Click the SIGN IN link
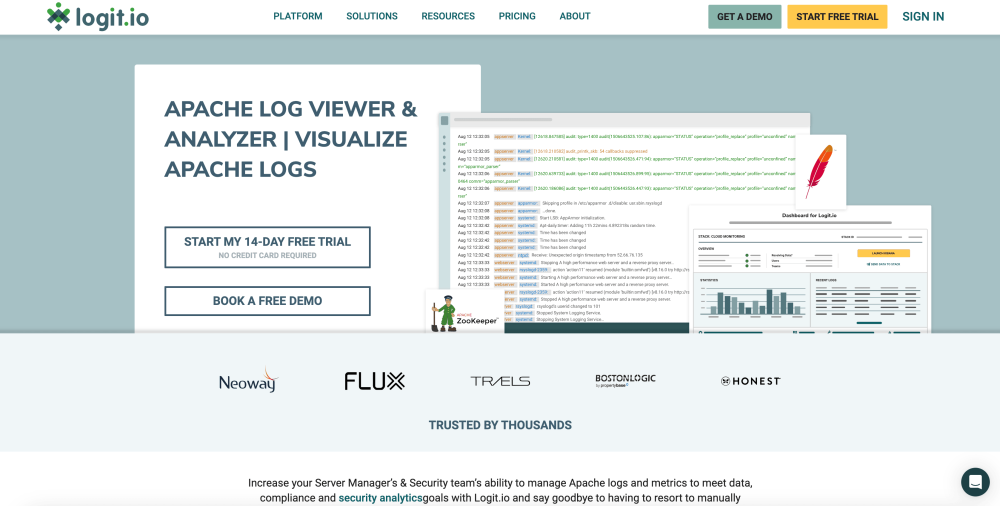1000x506 pixels. point(923,17)
